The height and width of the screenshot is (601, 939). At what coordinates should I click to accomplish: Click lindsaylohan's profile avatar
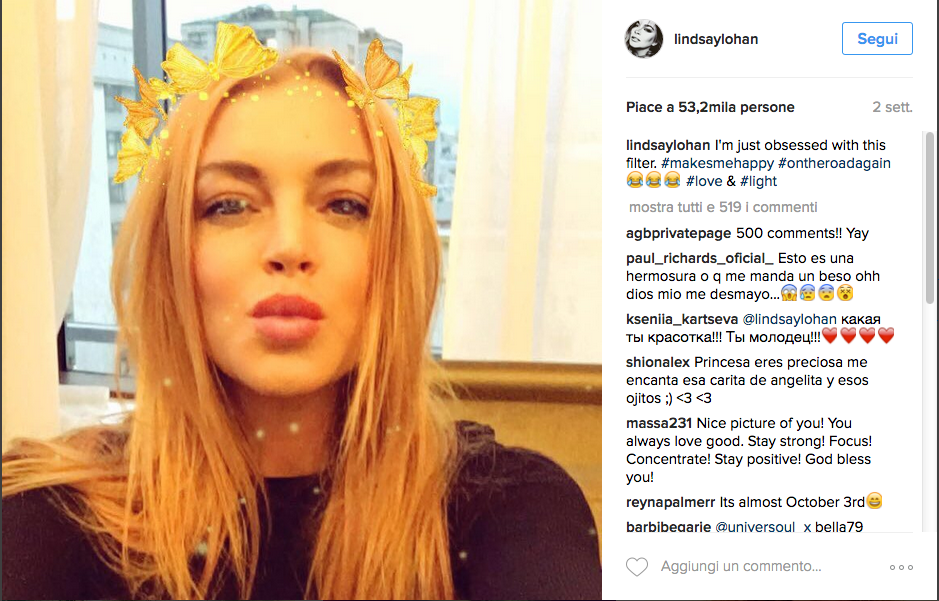click(x=644, y=39)
